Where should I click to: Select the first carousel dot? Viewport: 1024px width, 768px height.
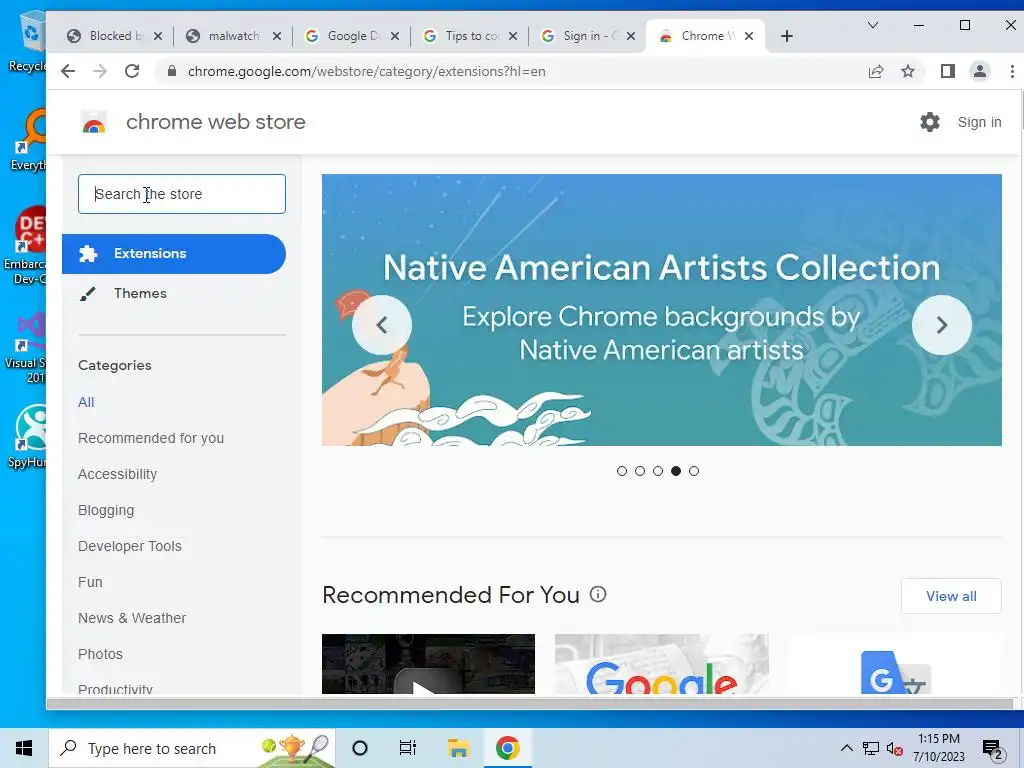pos(622,471)
